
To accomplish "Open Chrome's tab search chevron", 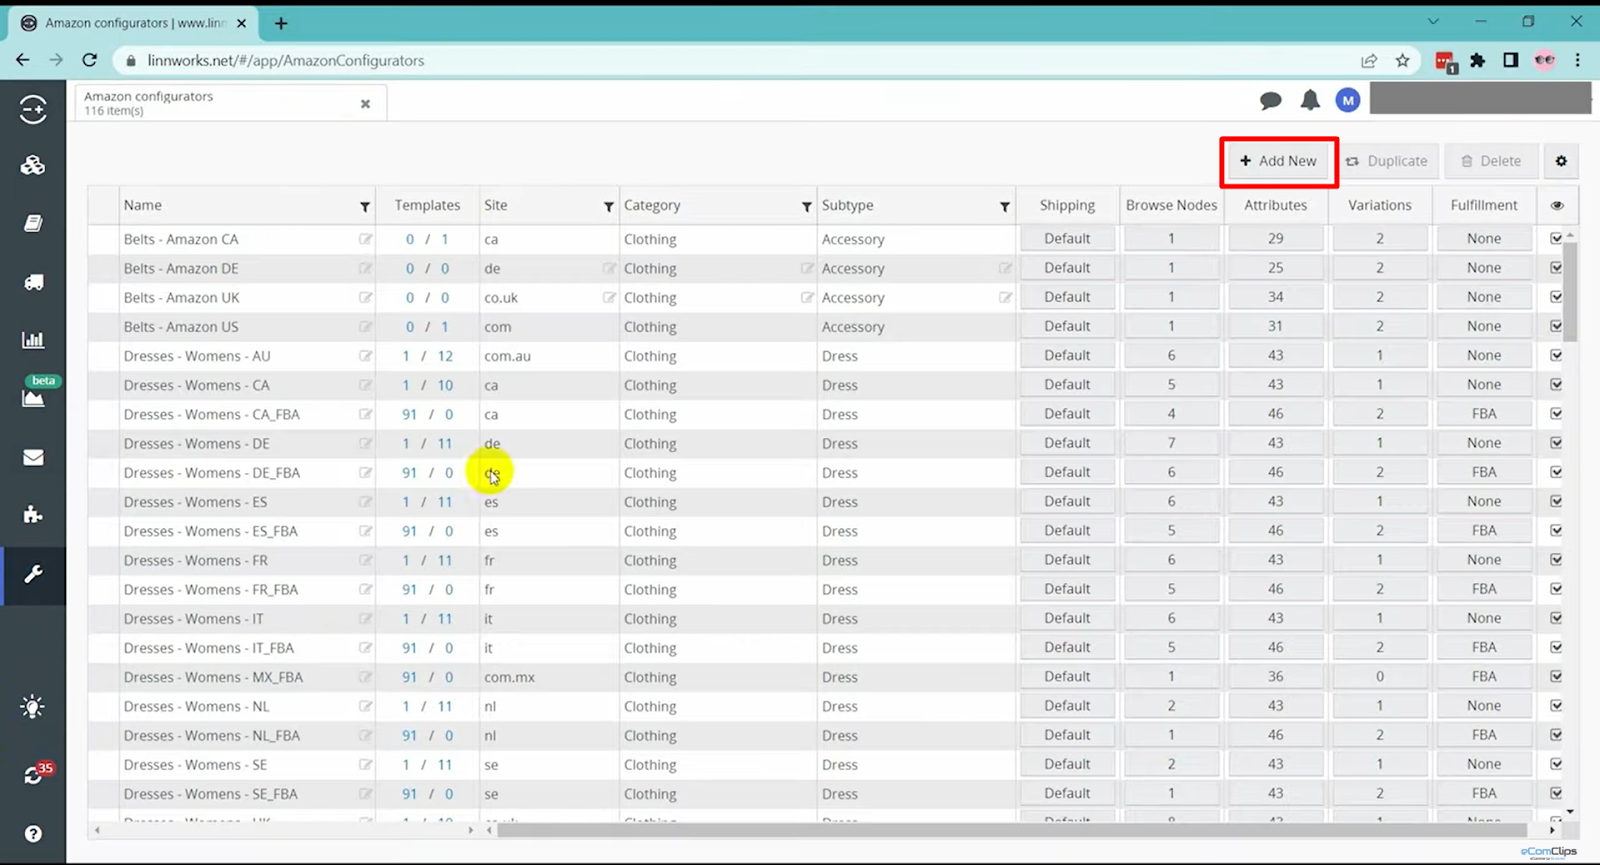I will coord(1433,22).
